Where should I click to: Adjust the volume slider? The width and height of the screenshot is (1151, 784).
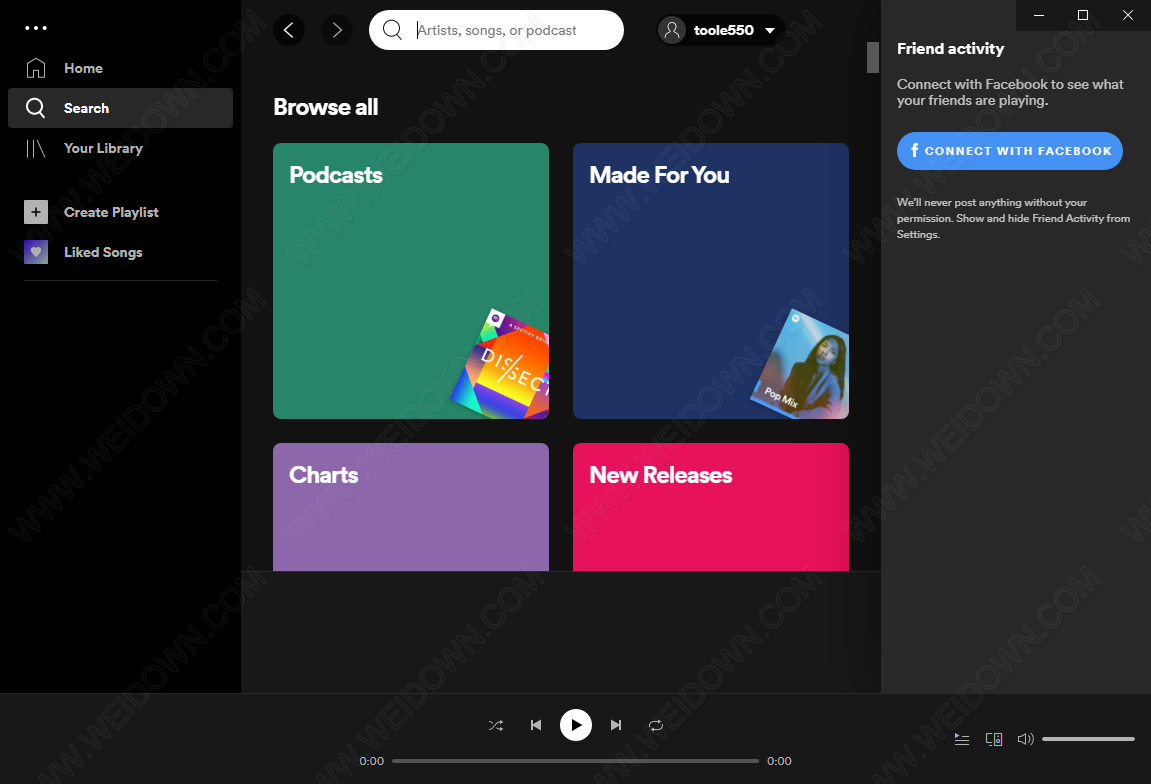[x=1088, y=739]
